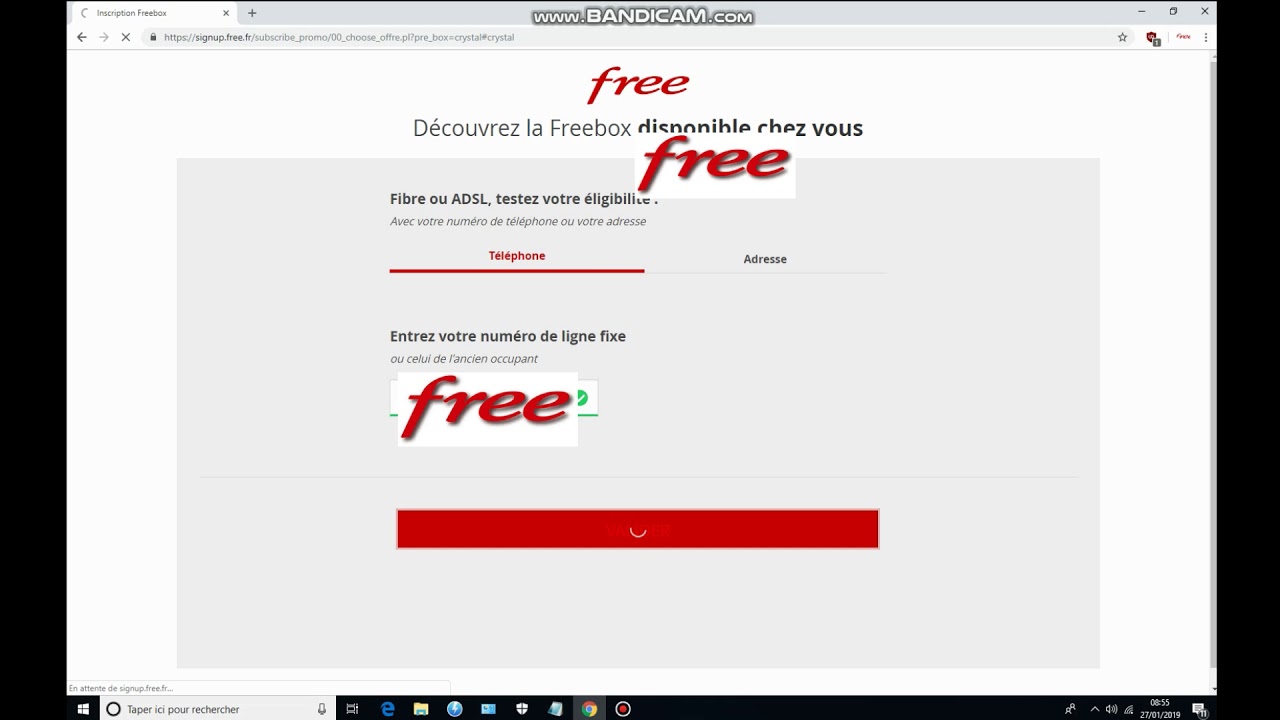Open the blue round app on taskbar

tap(455, 709)
